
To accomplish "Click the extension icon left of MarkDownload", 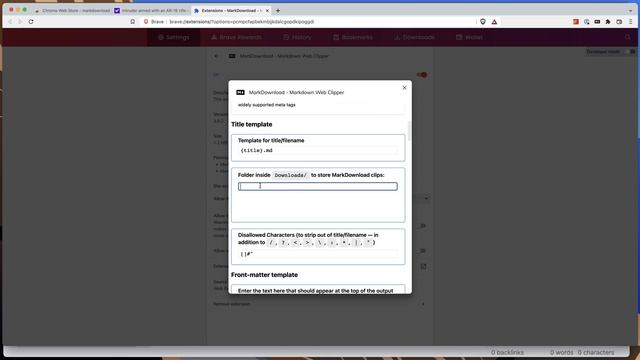I will pyautogui.click(x=587, y=22).
